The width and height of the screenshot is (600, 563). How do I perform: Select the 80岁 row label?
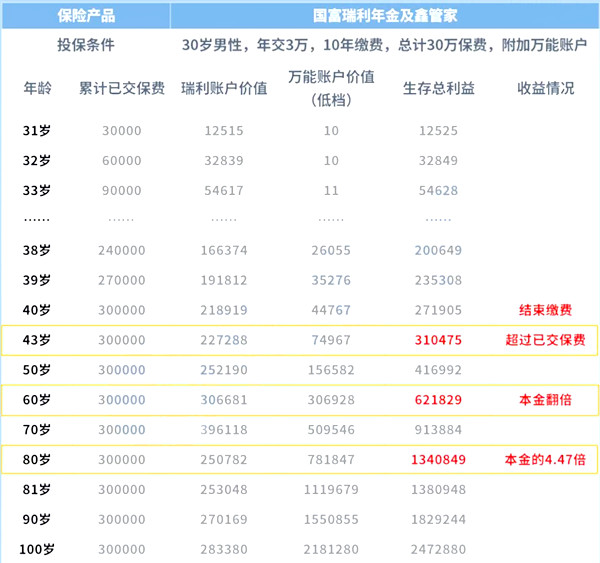click(x=37, y=459)
